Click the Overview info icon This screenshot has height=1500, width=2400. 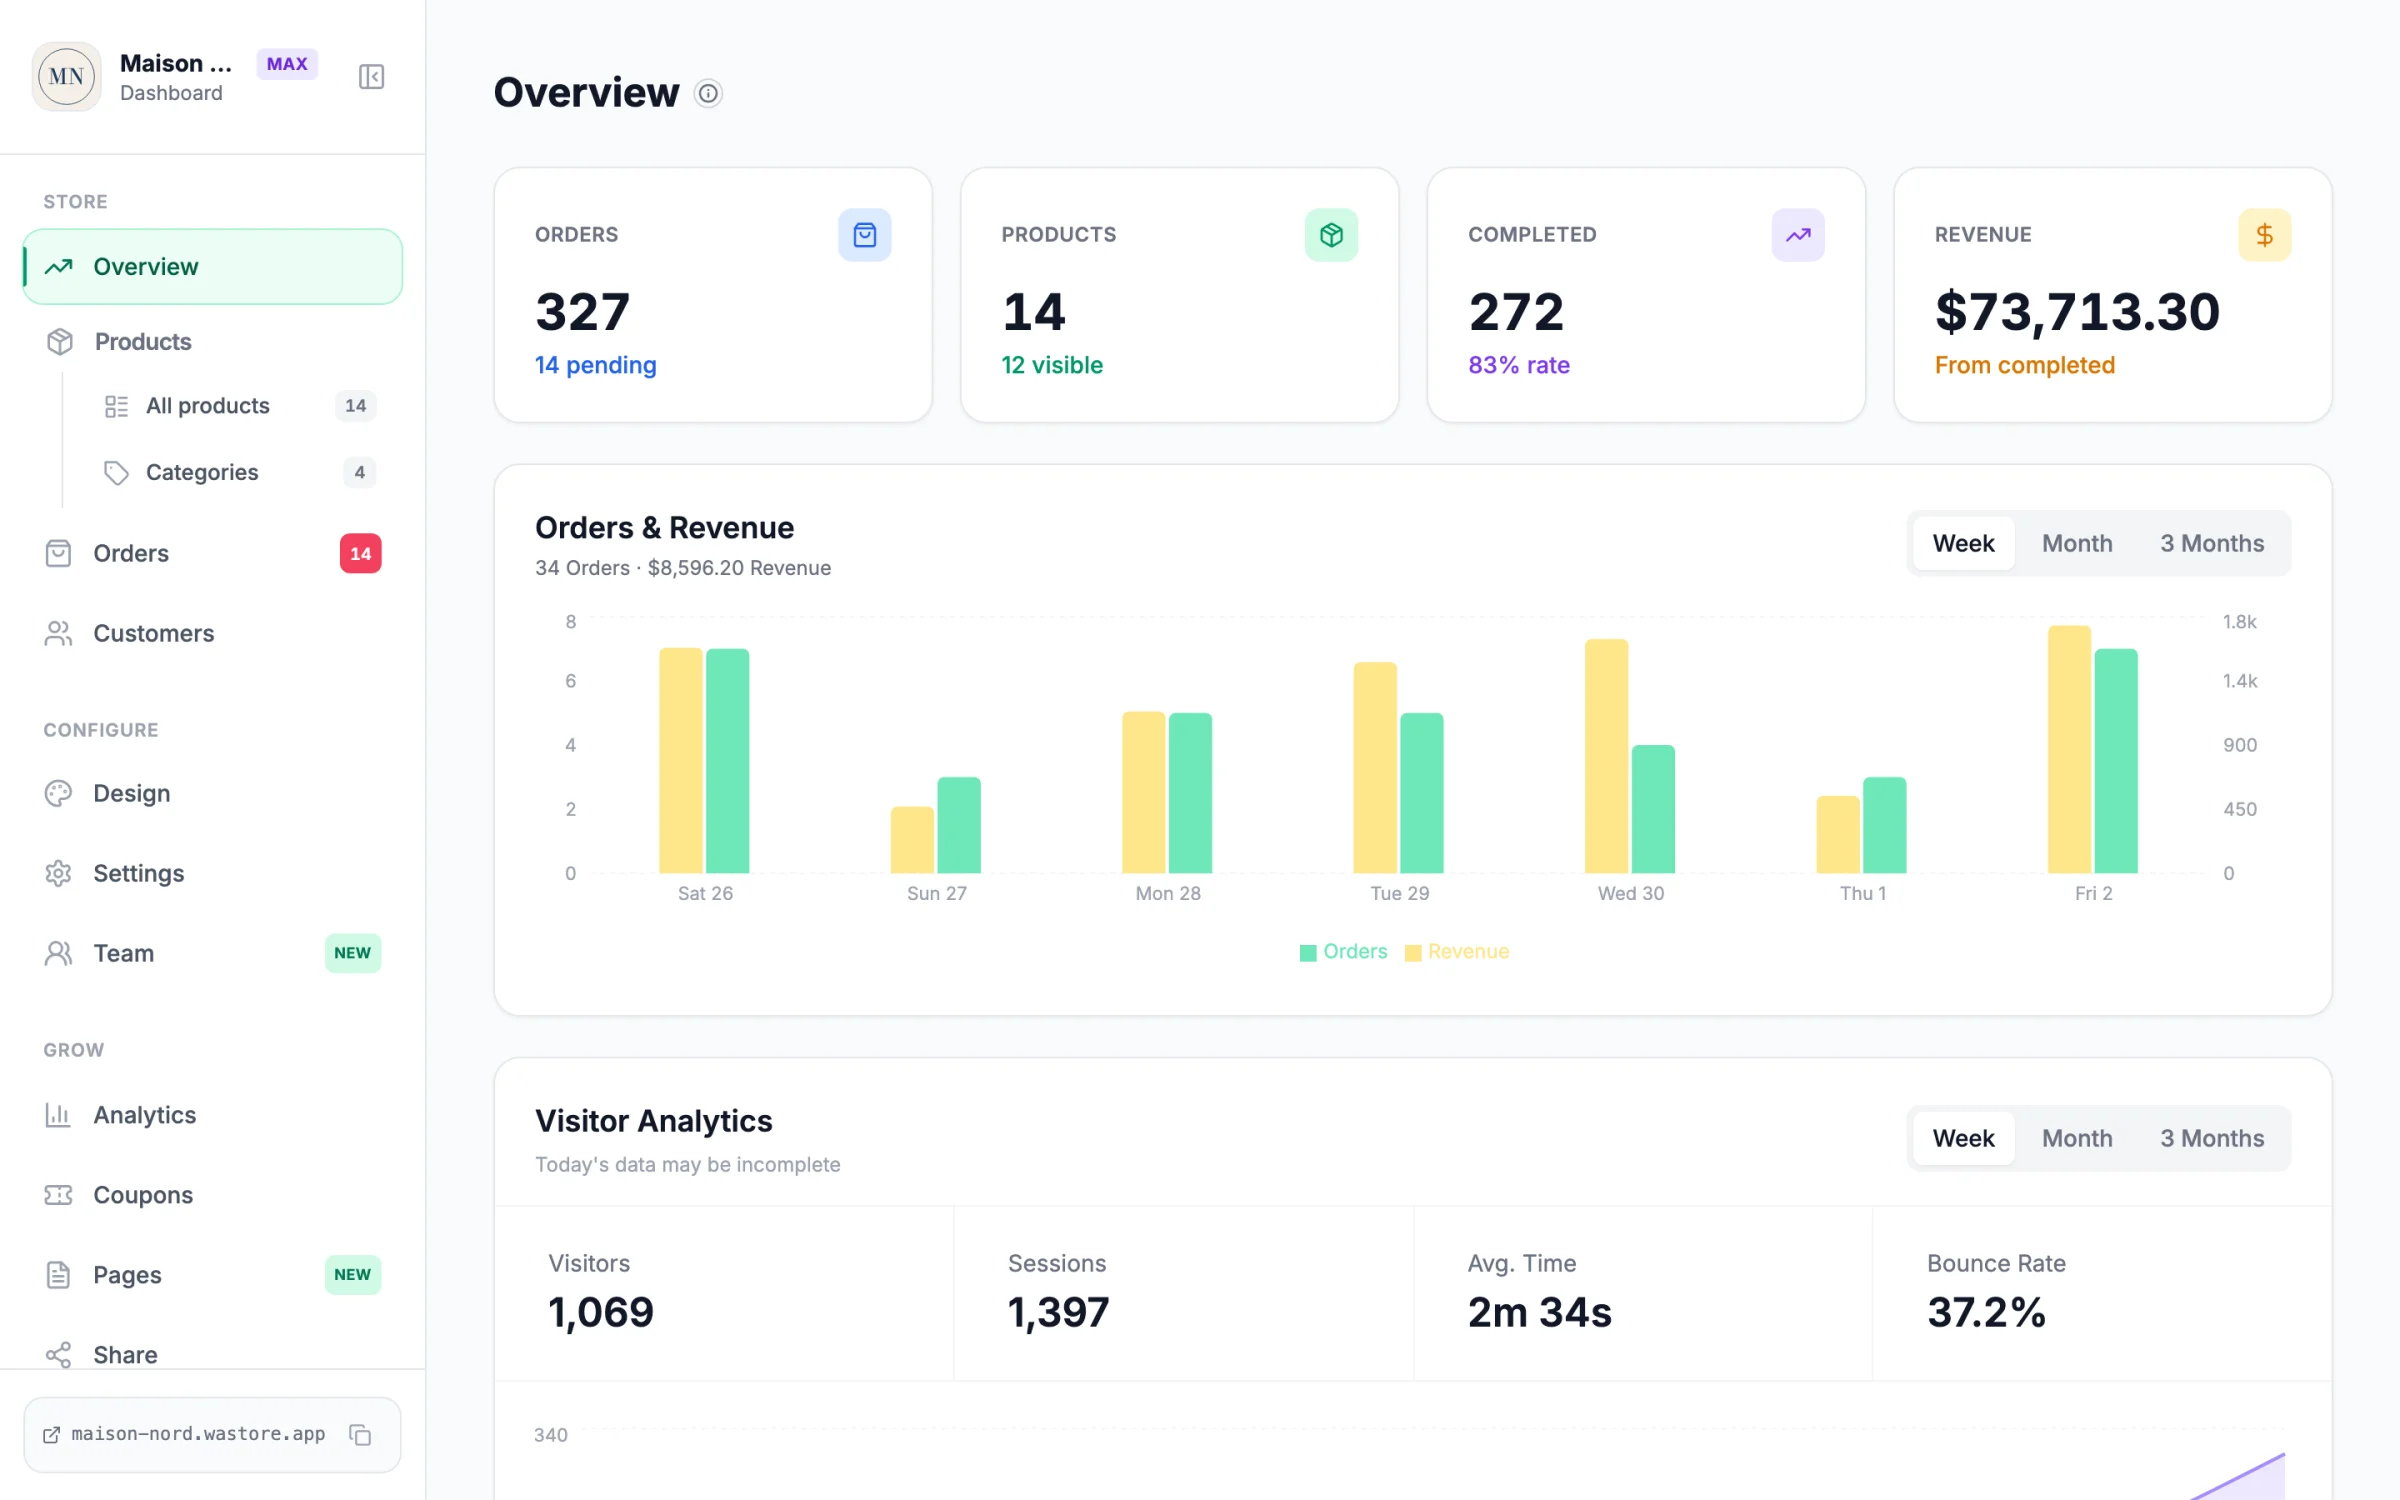click(708, 93)
